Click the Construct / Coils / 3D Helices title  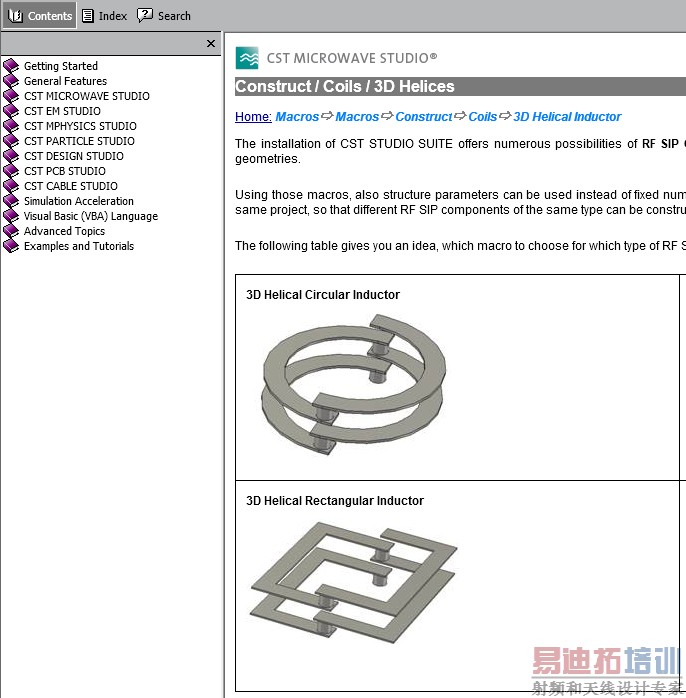[x=345, y=86]
